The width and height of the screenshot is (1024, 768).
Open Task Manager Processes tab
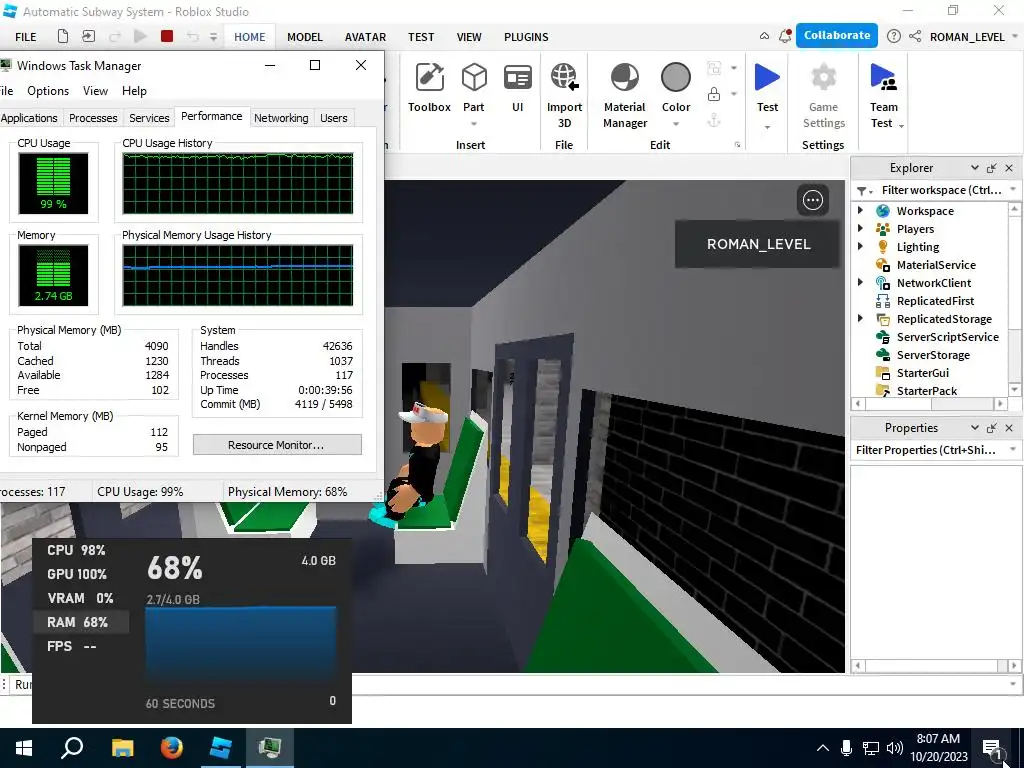[x=93, y=118]
